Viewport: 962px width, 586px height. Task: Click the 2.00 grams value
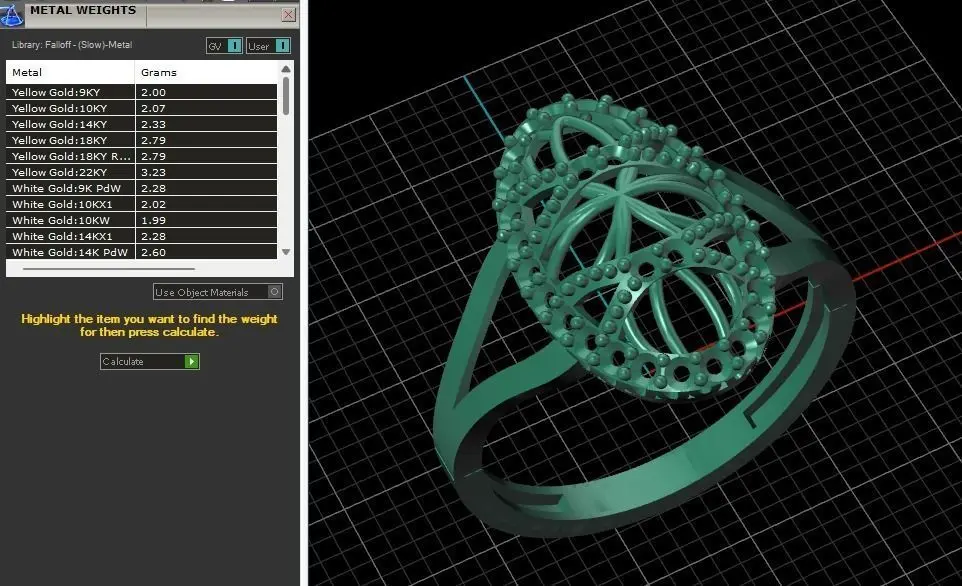153,92
